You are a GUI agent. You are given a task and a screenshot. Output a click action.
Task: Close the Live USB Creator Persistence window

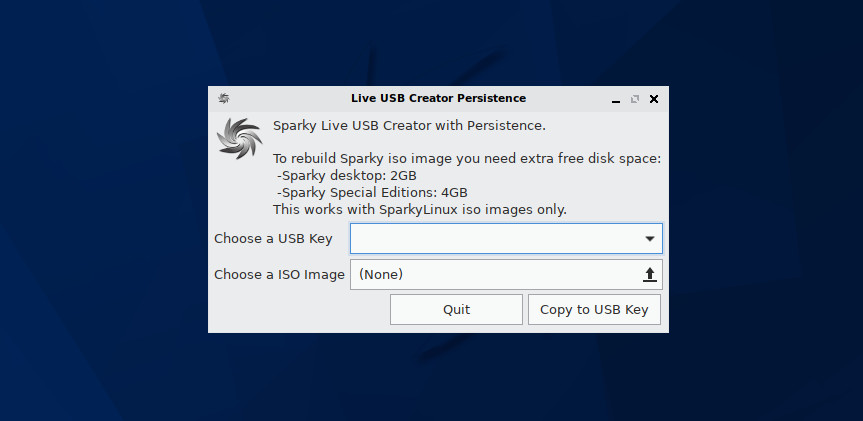coord(654,99)
